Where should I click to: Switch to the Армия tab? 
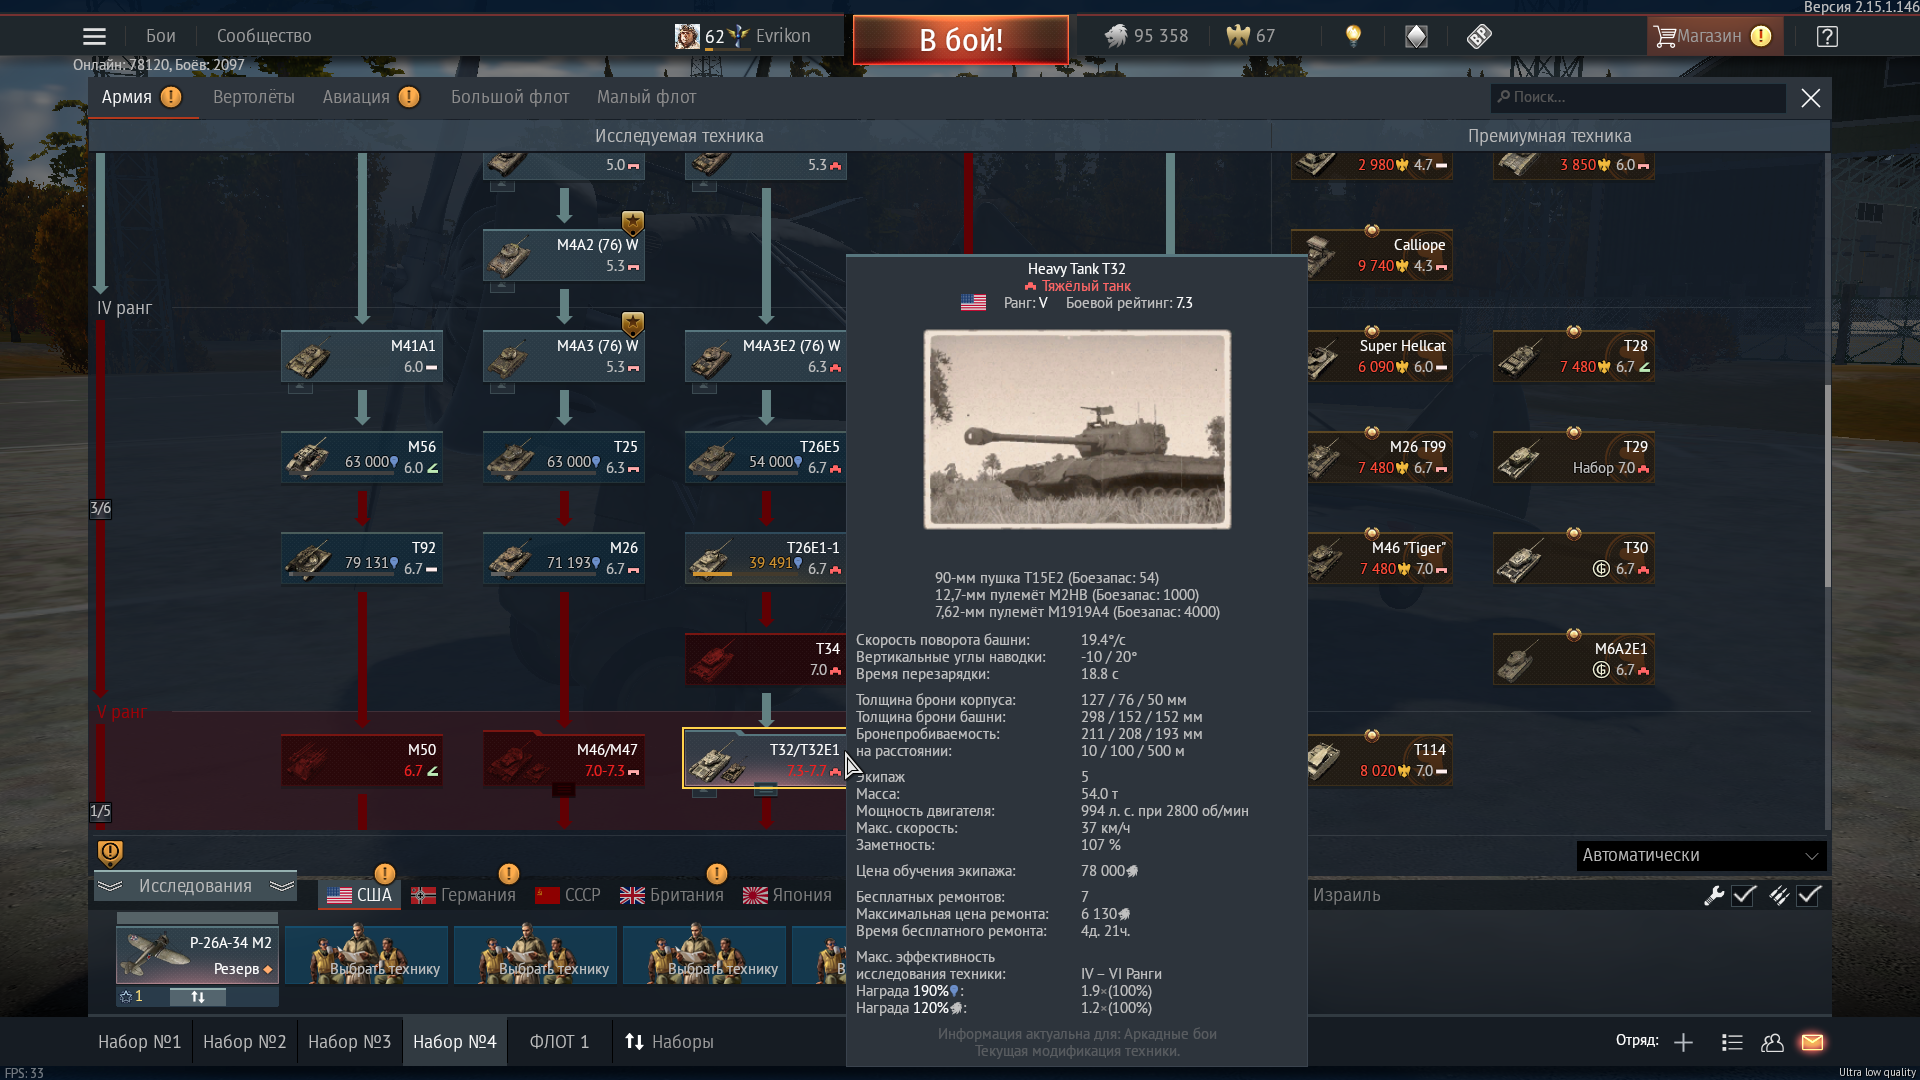click(x=141, y=97)
